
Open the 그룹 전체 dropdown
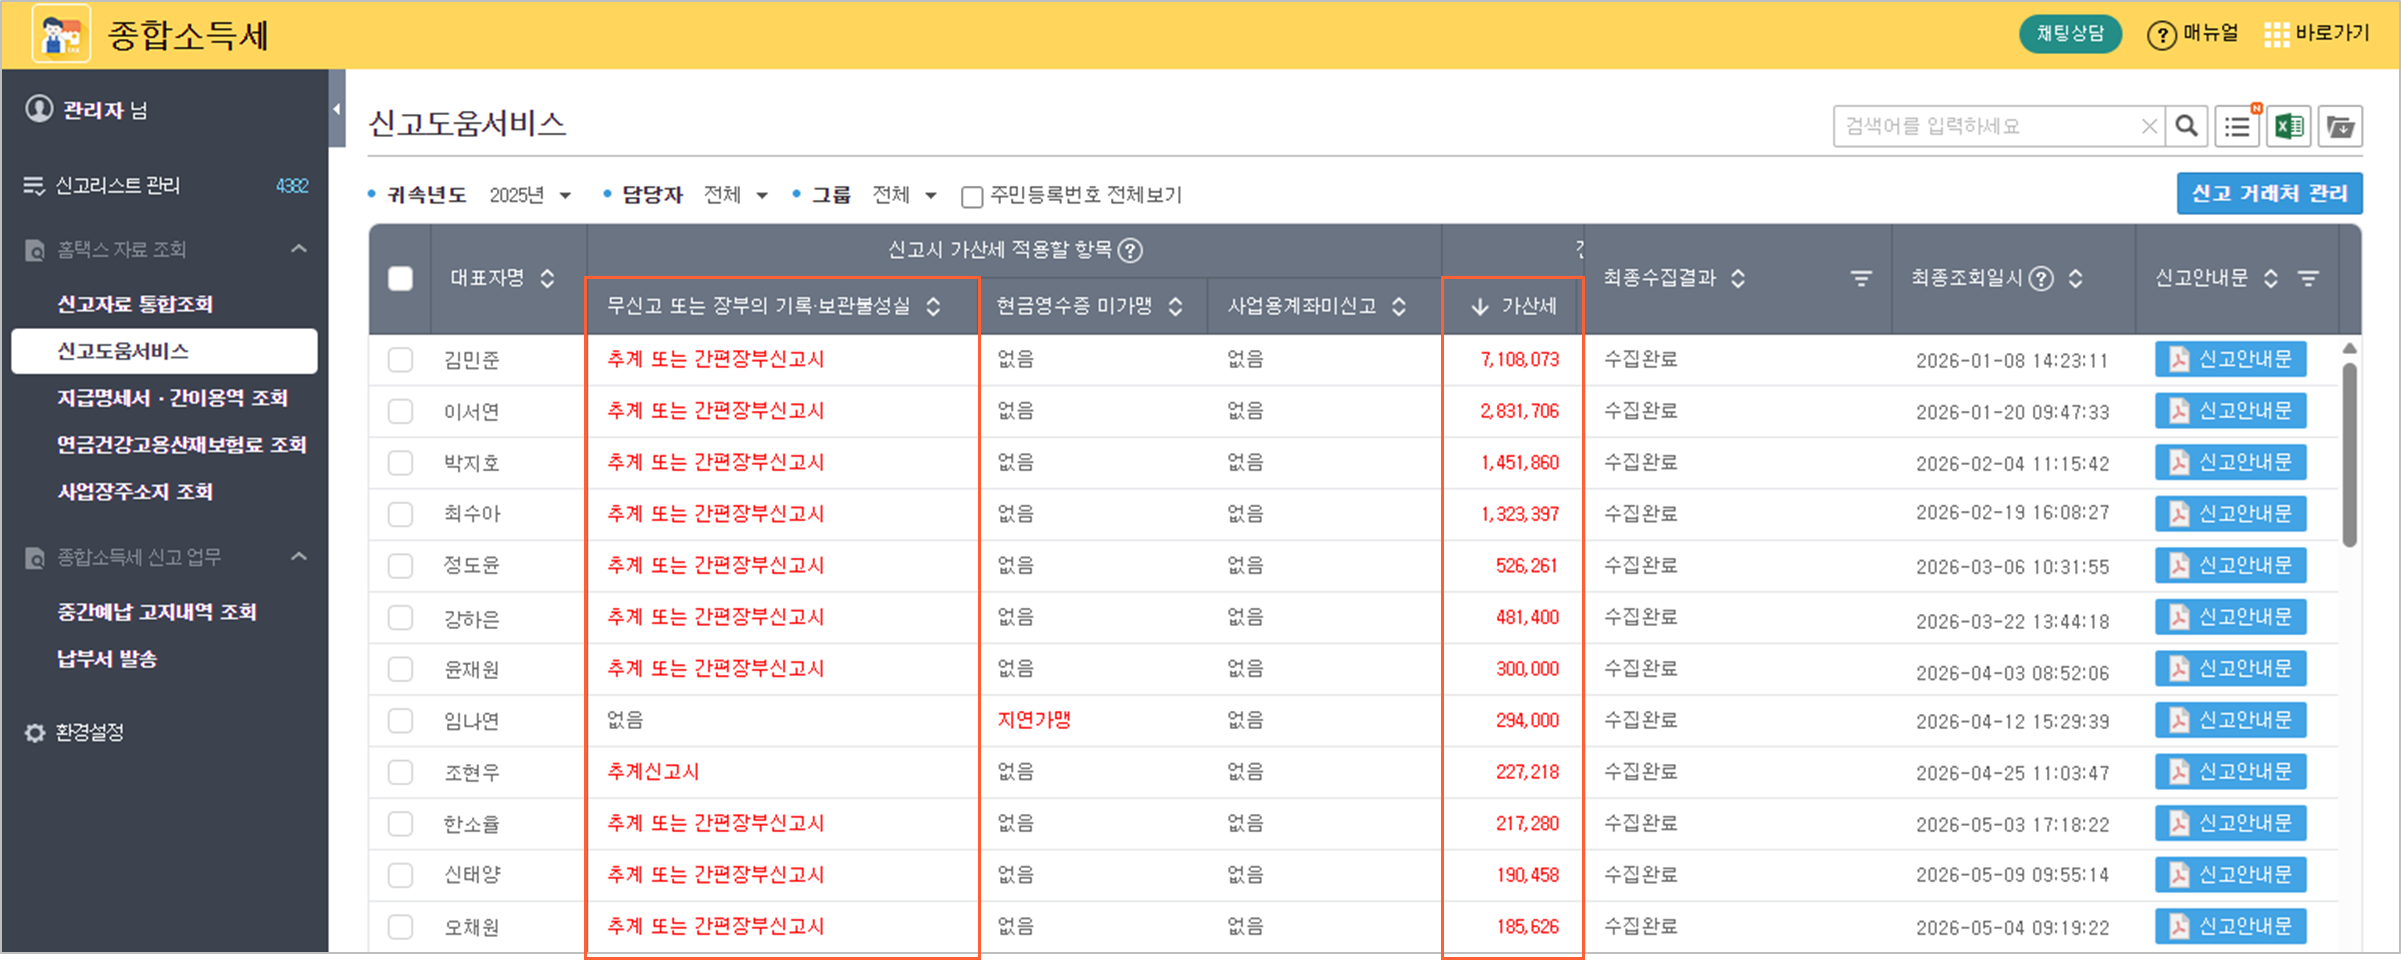point(904,195)
